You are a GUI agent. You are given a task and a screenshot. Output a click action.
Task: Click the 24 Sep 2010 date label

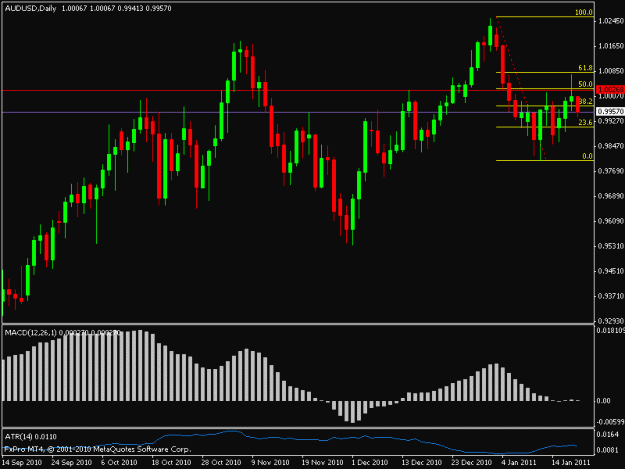(71, 462)
